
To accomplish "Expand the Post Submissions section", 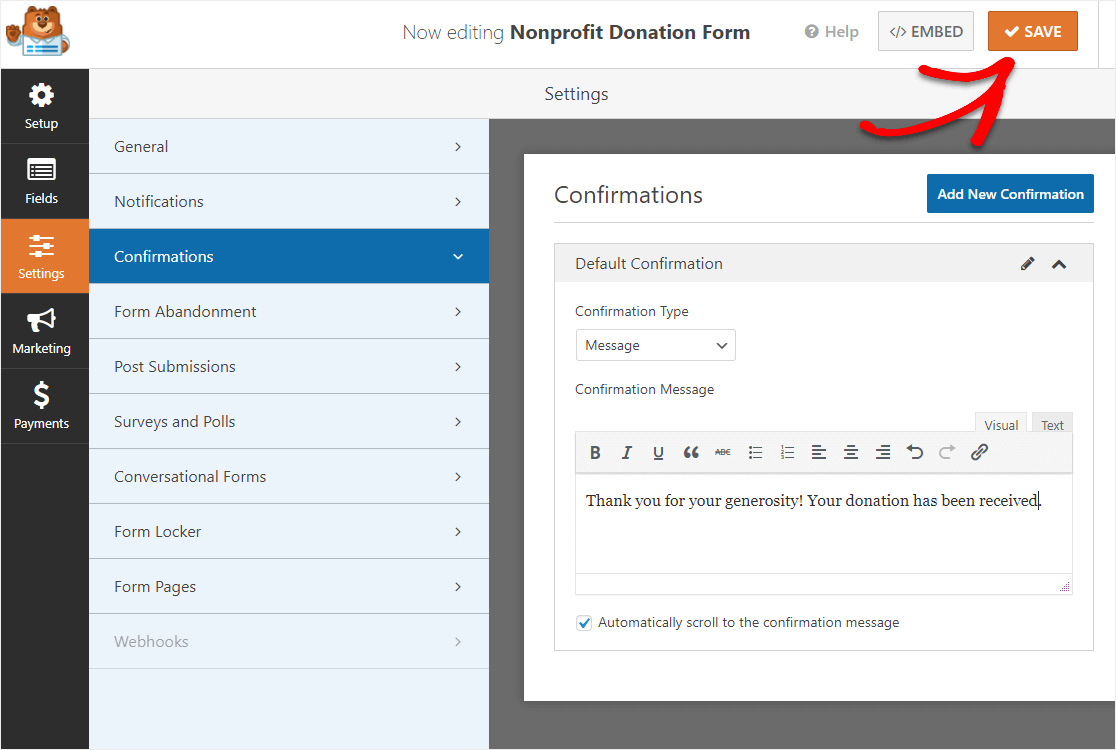I will (x=289, y=366).
